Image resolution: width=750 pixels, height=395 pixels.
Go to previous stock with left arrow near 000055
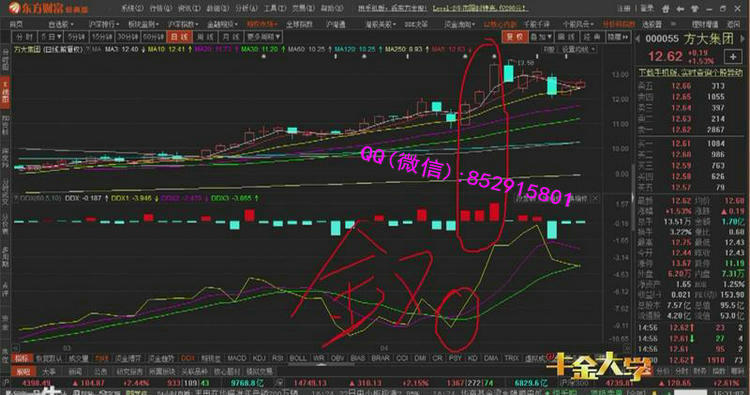pyautogui.click(x=638, y=39)
